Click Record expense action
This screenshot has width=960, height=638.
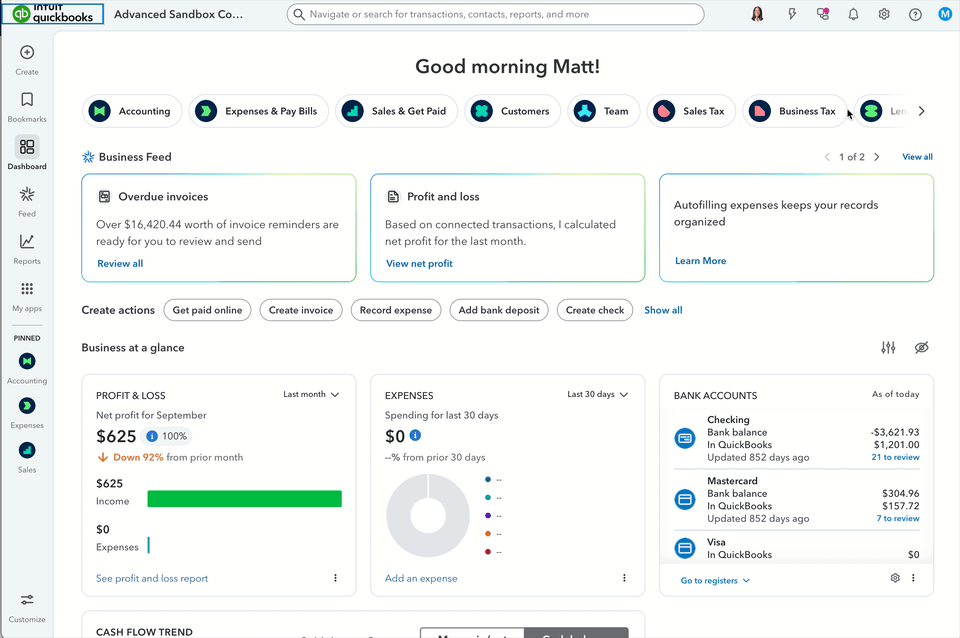(396, 310)
